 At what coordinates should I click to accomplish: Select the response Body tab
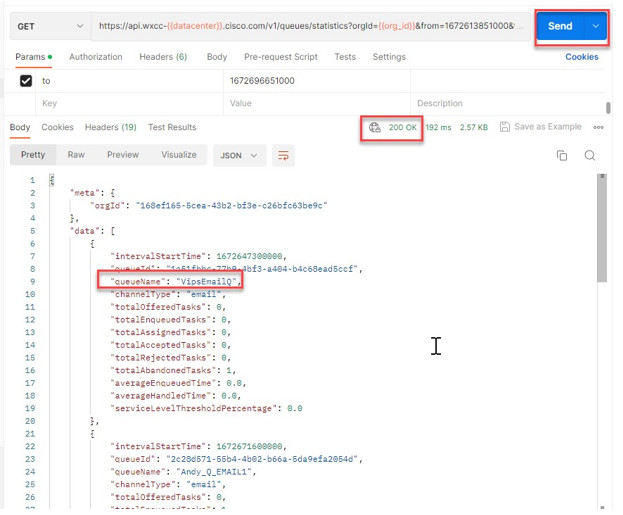coord(20,127)
